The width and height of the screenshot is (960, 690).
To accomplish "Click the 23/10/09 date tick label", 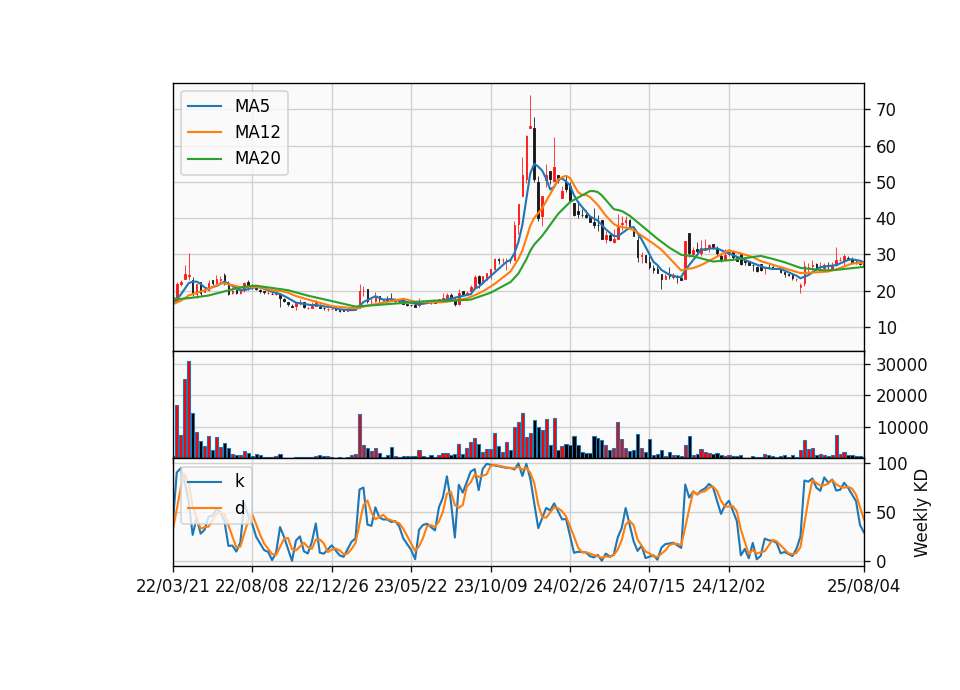I will click(490, 587).
